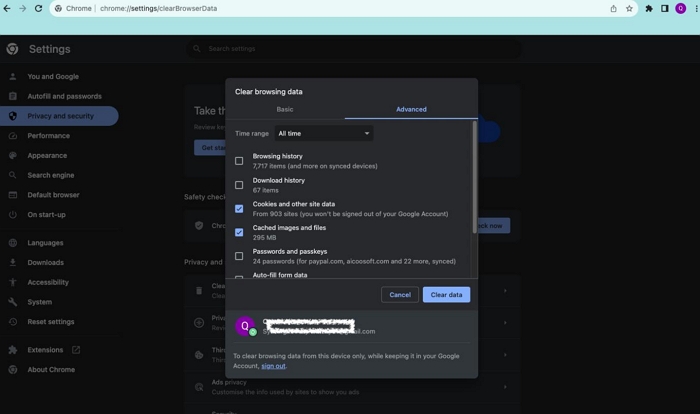Open the profile avatar in the Chrome toolbar
The image size is (700, 414).
point(680,8)
